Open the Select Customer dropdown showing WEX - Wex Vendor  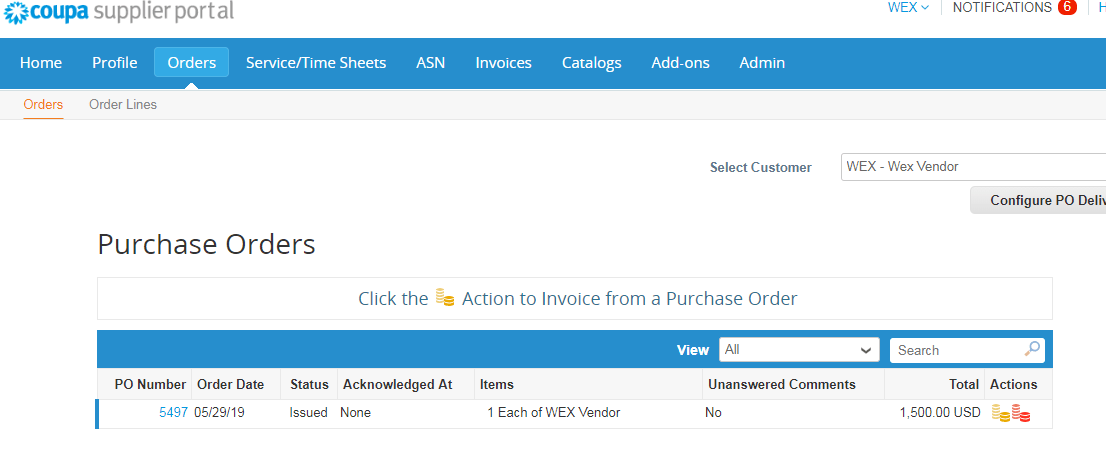[973, 167]
